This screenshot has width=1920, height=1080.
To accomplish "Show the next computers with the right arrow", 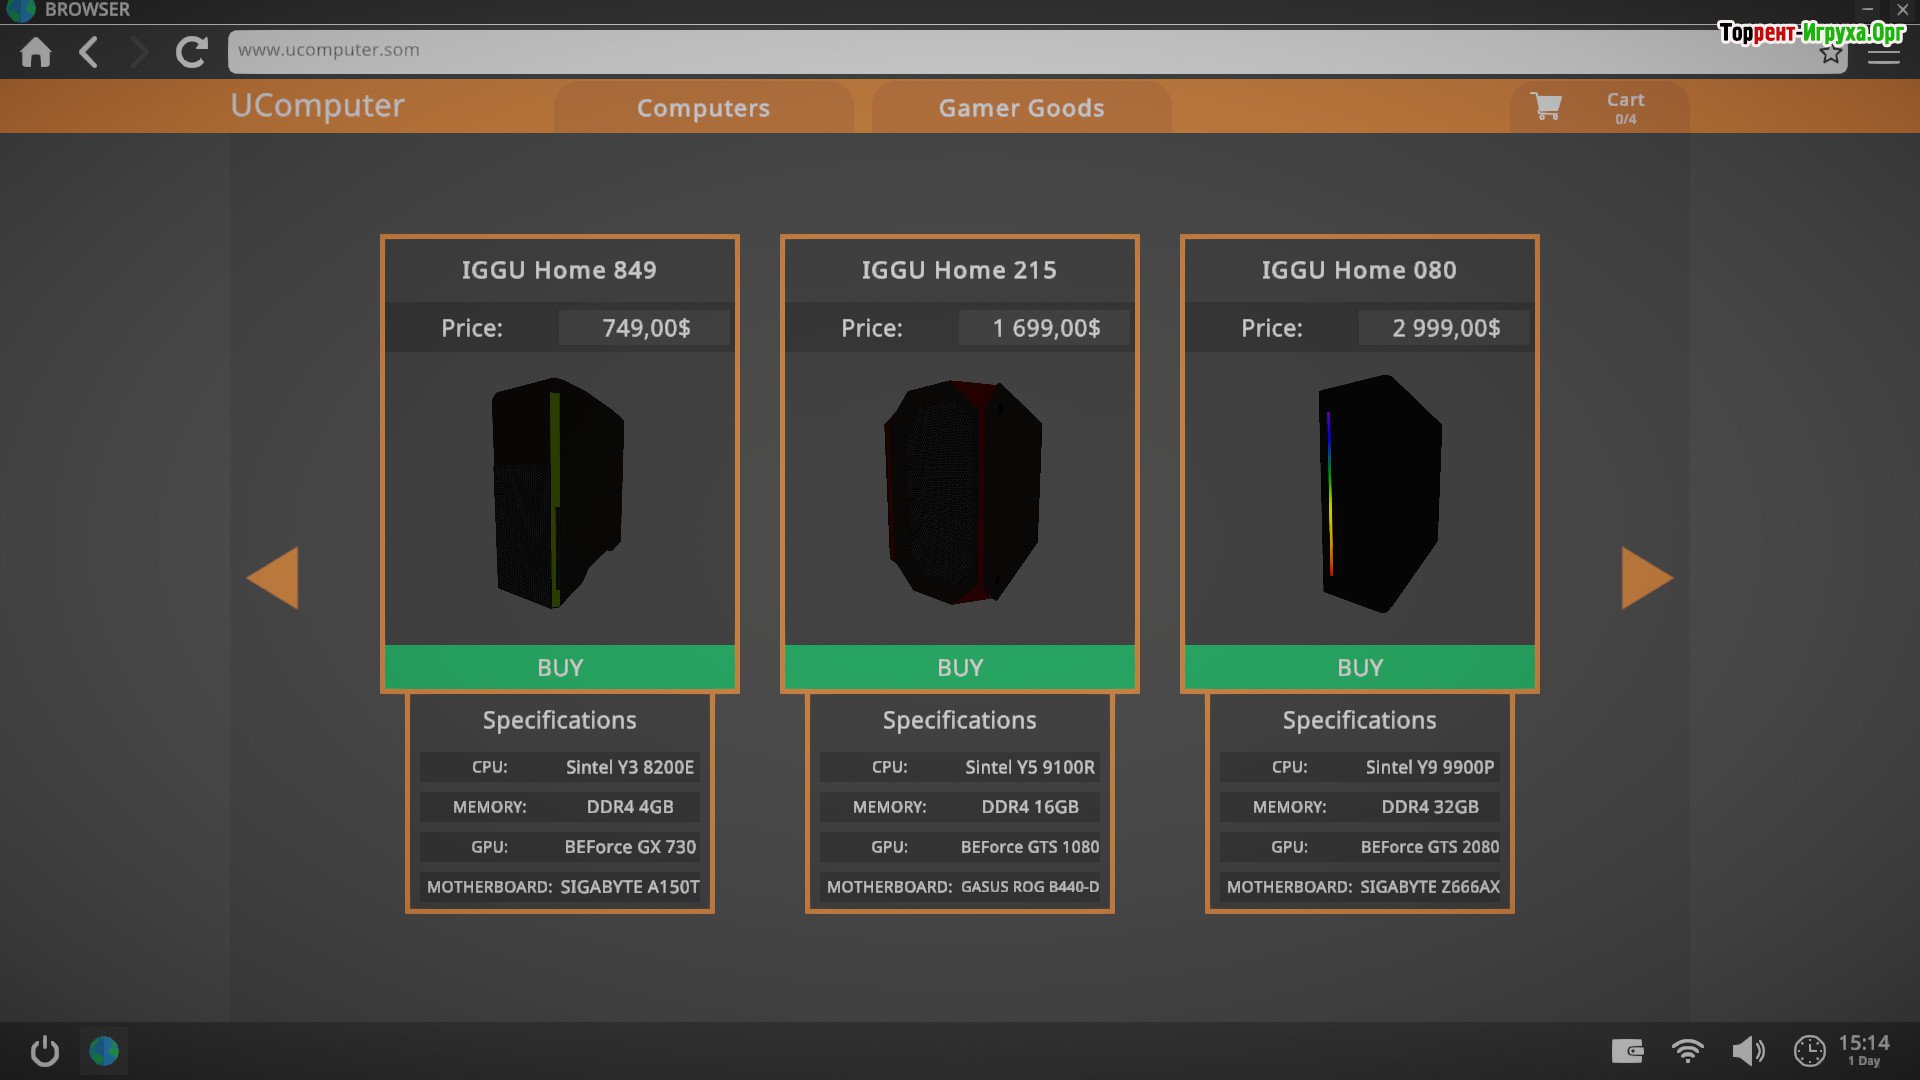I will [x=1646, y=577].
